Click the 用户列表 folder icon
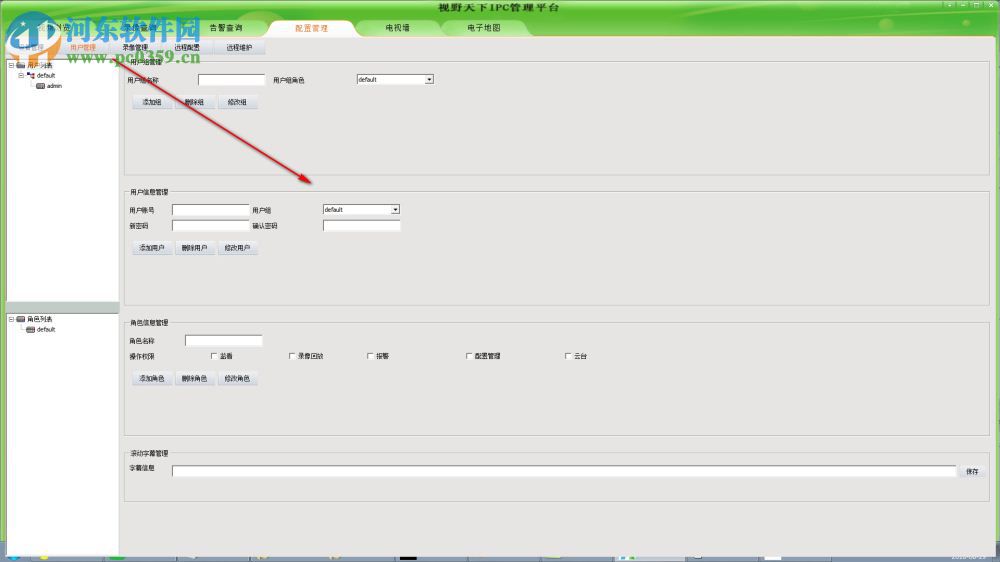This screenshot has height=562, width=1000. (x=20, y=65)
